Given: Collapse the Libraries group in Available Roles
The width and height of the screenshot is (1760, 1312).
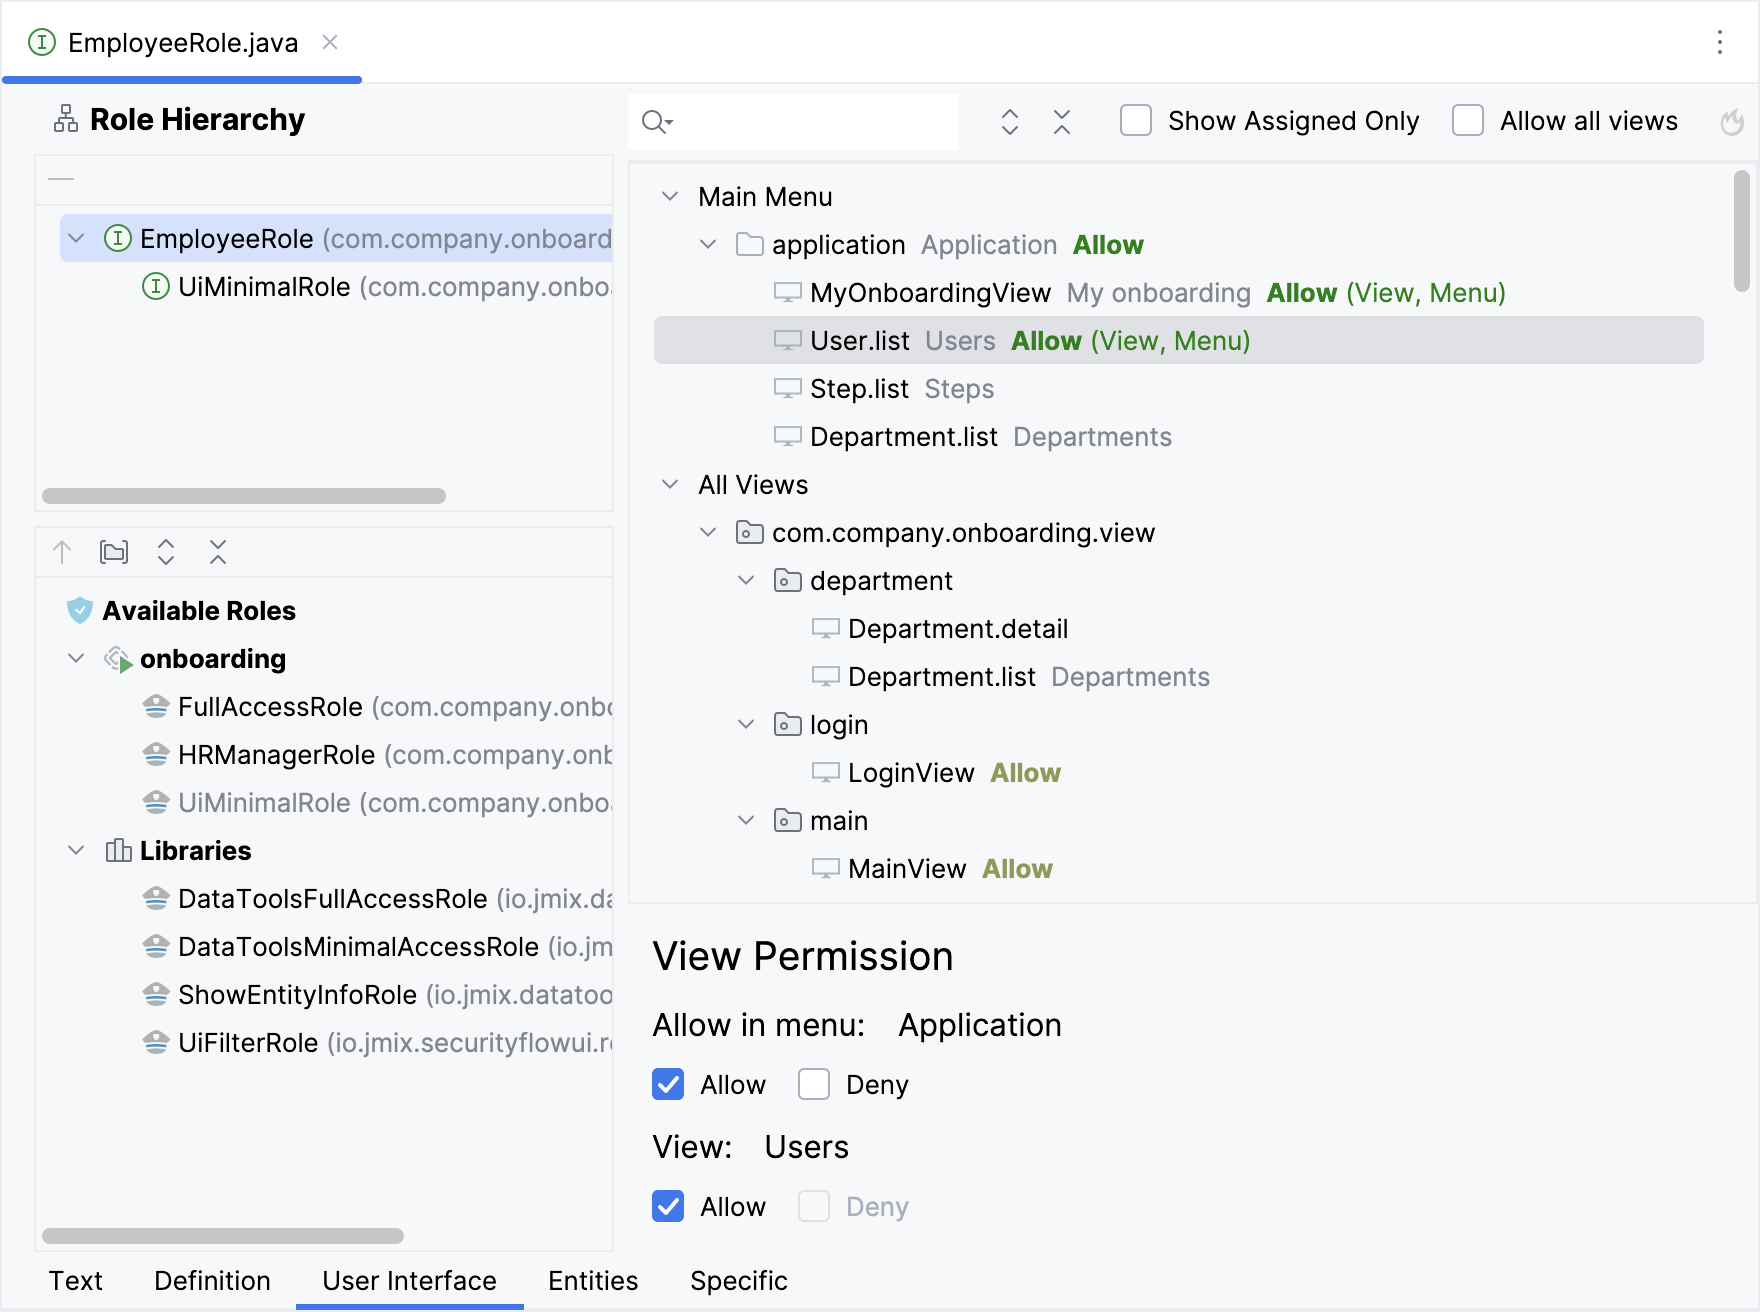Looking at the screenshot, I should tap(76, 850).
